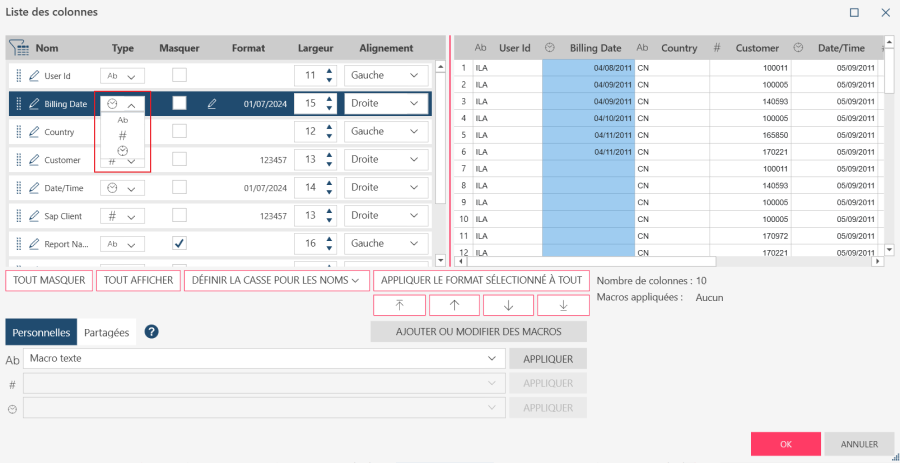Tick Masquer checkbox for Sap Client
The width and height of the screenshot is (900, 463).
click(179, 215)
